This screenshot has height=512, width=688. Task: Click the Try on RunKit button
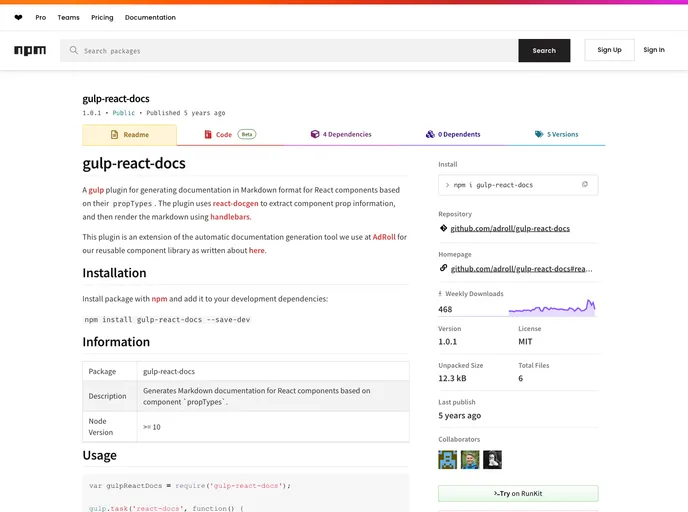click(x=518, y=494)
